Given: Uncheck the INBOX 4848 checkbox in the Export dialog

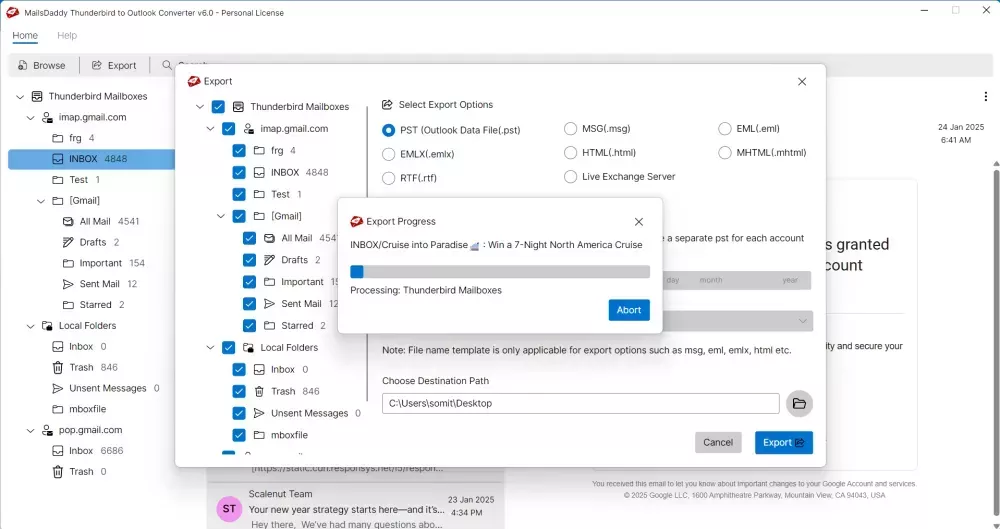Looking at the screenshot, I should (239, 172).
